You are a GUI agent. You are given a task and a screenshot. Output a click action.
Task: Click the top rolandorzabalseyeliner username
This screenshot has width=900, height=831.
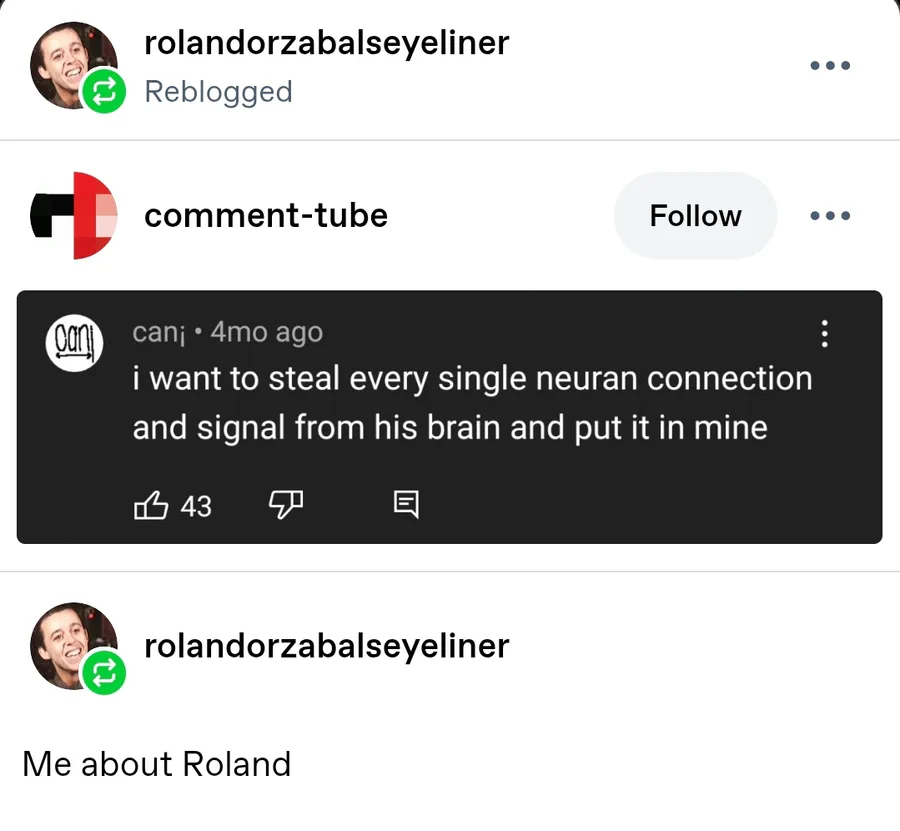tap(327, 43)
